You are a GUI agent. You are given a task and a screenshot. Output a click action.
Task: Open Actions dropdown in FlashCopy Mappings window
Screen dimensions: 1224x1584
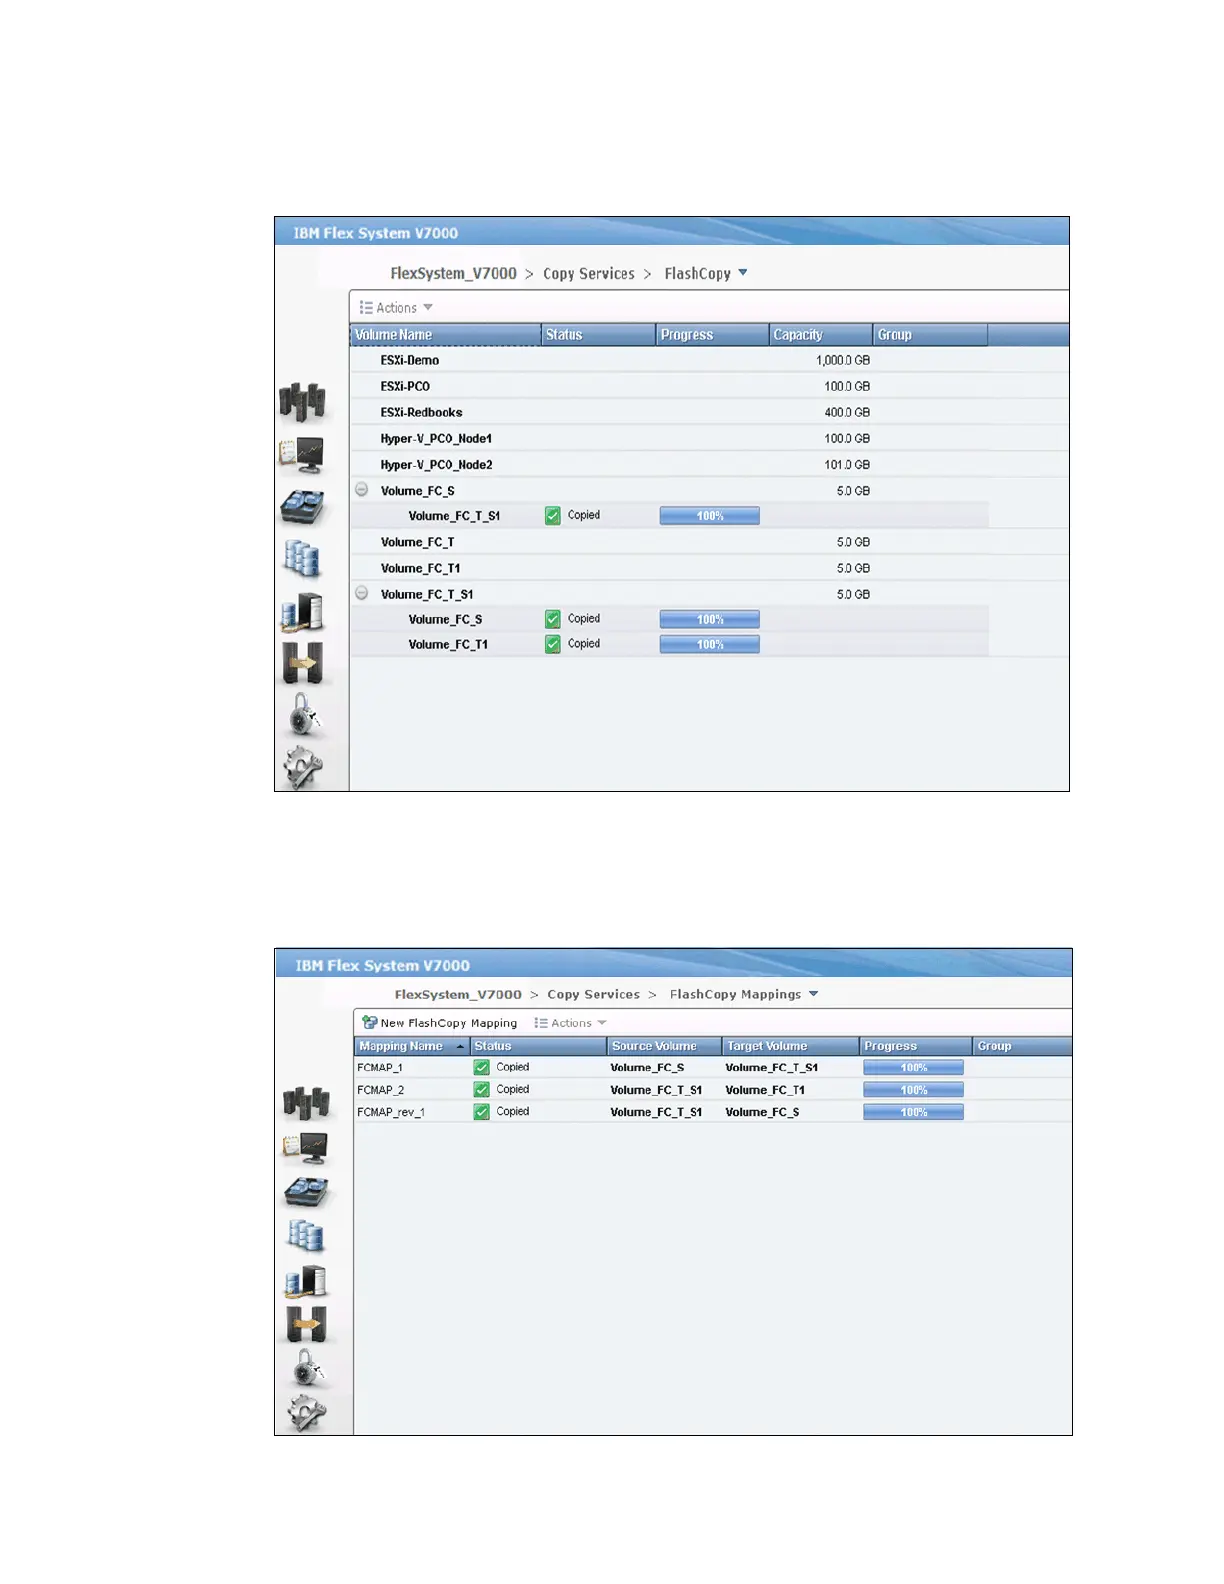(570, 1023)
